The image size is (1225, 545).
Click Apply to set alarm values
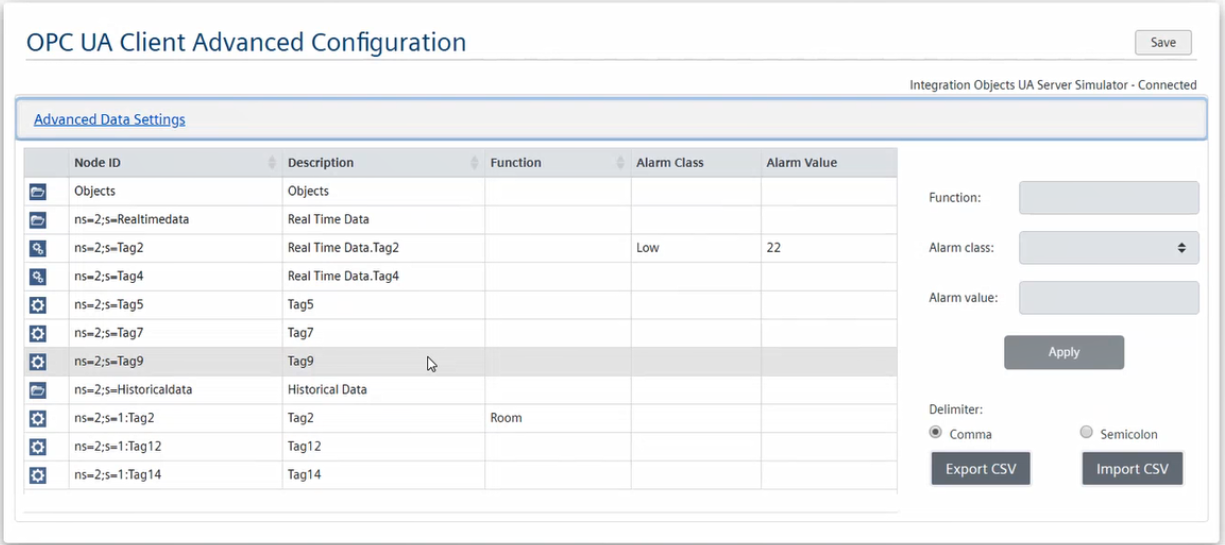pos(1064,352)
